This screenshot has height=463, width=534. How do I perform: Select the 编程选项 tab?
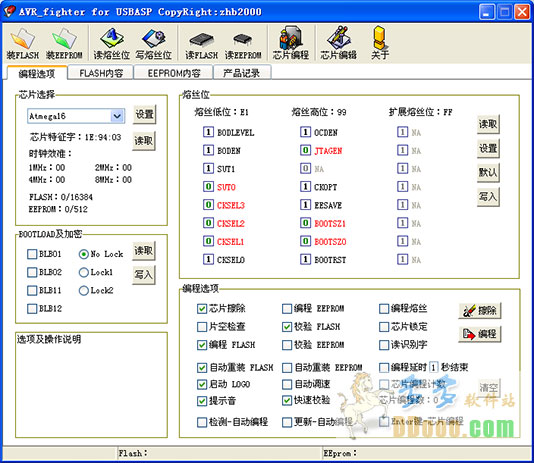click(x=36, y=73)
